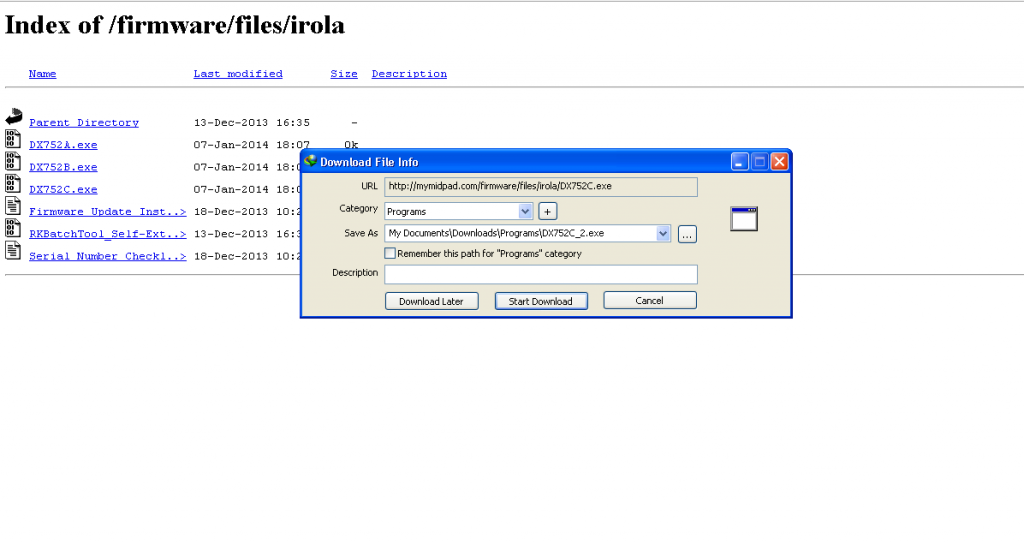Open the DX752A.exe file link
This screenshot has width=1024, height=542.
tap(63, 145)
